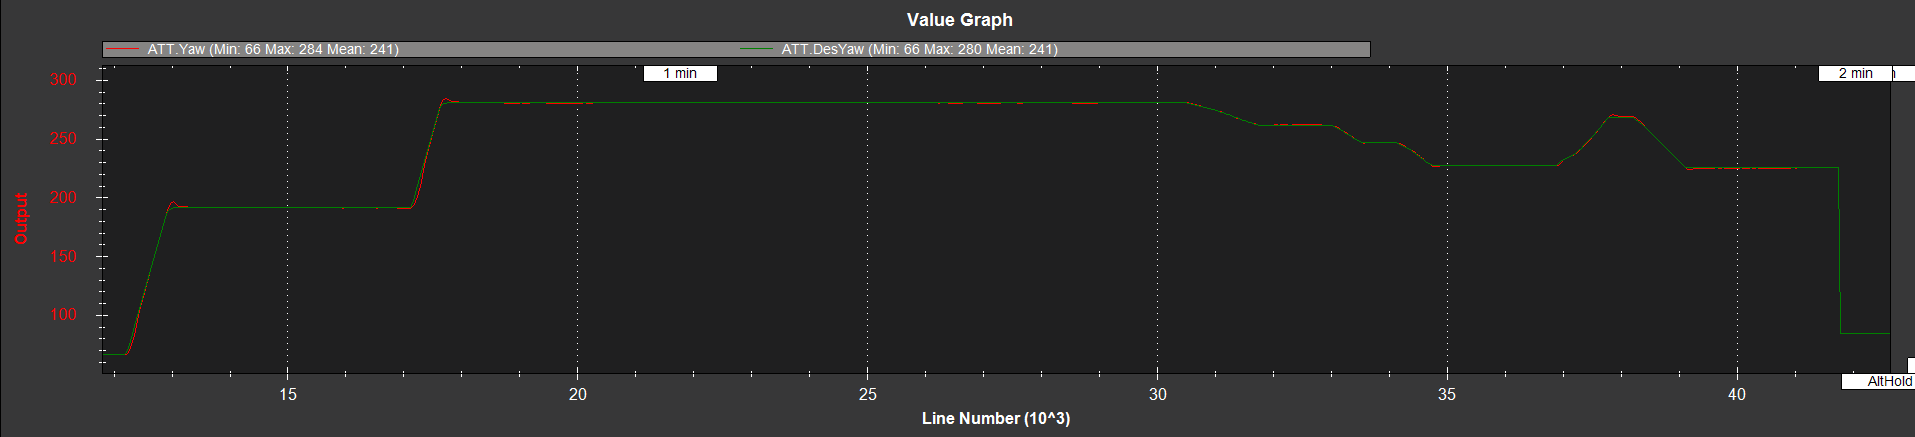Click the 30 x-axis tick value

coord(1158,395)
